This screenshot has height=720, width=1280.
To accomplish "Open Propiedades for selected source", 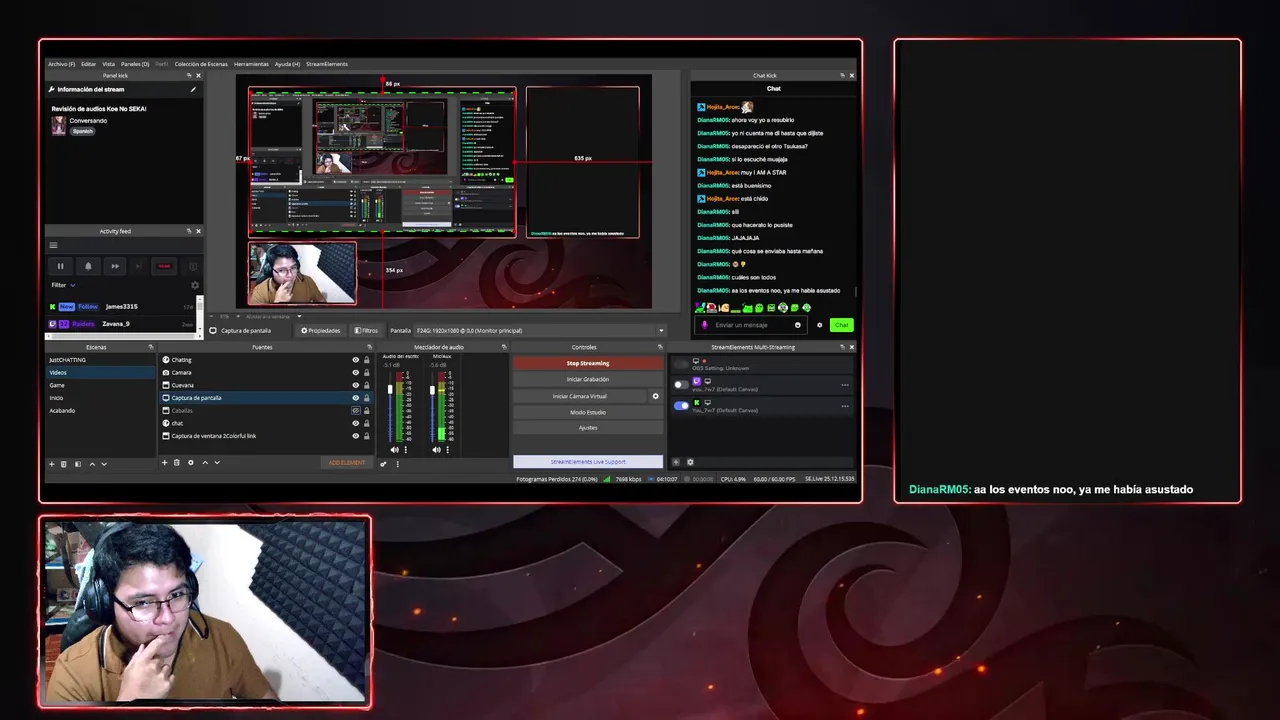I will click(321, 330).
